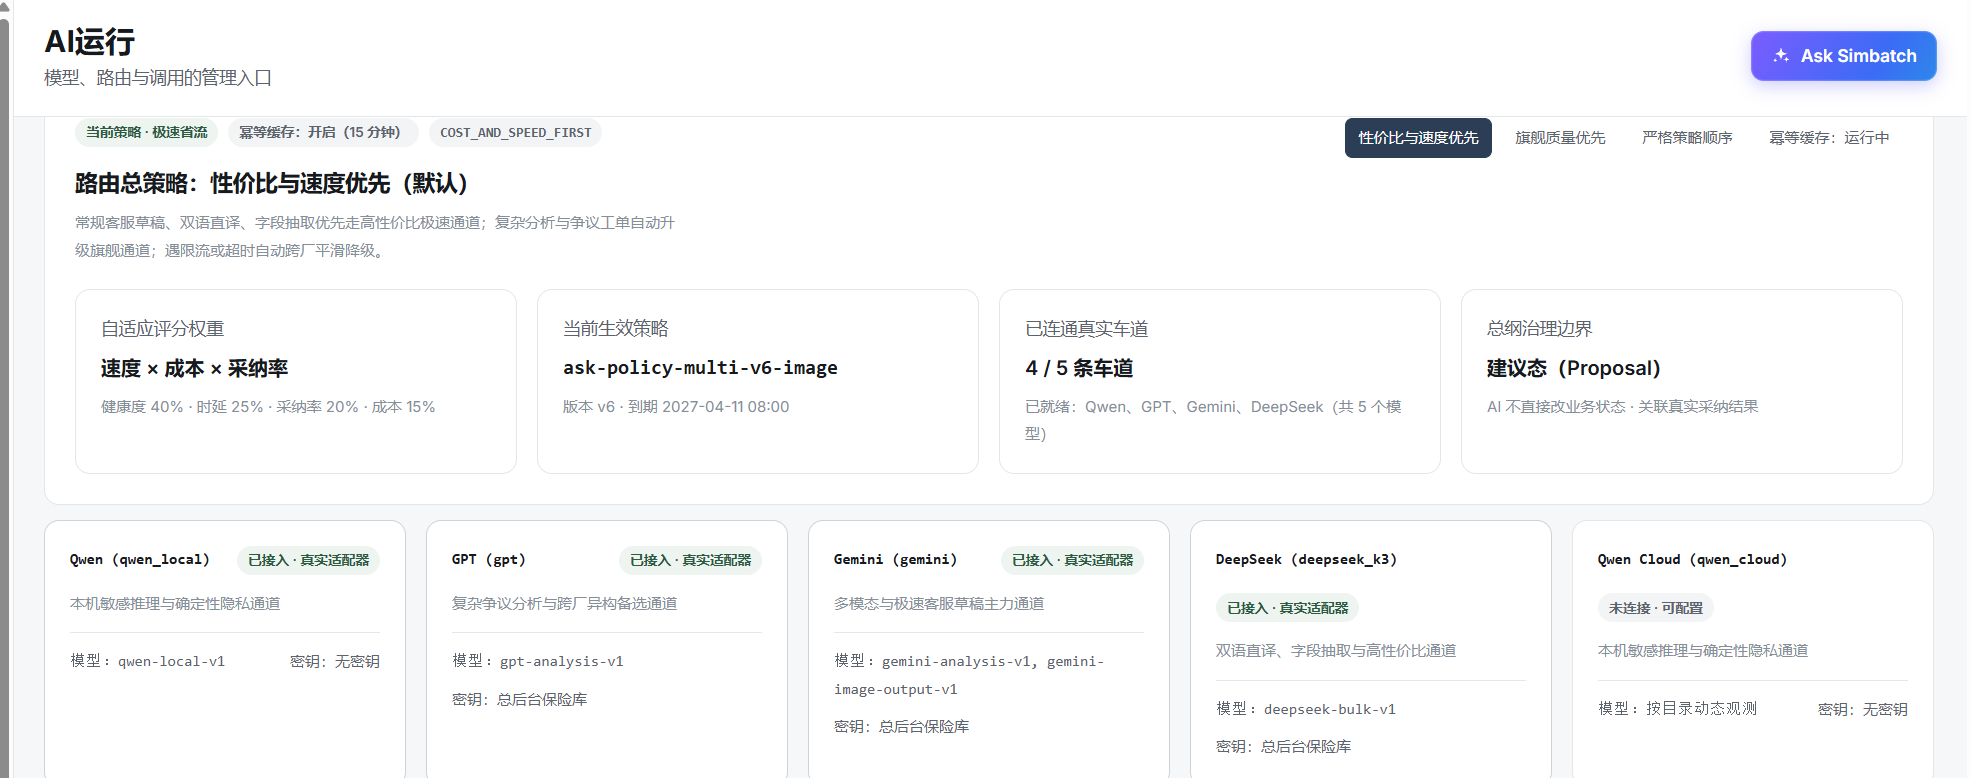Click the qwen-local-v1 model name
Image resolution: width=1970 pixels, height=778 pixels.
172,661
